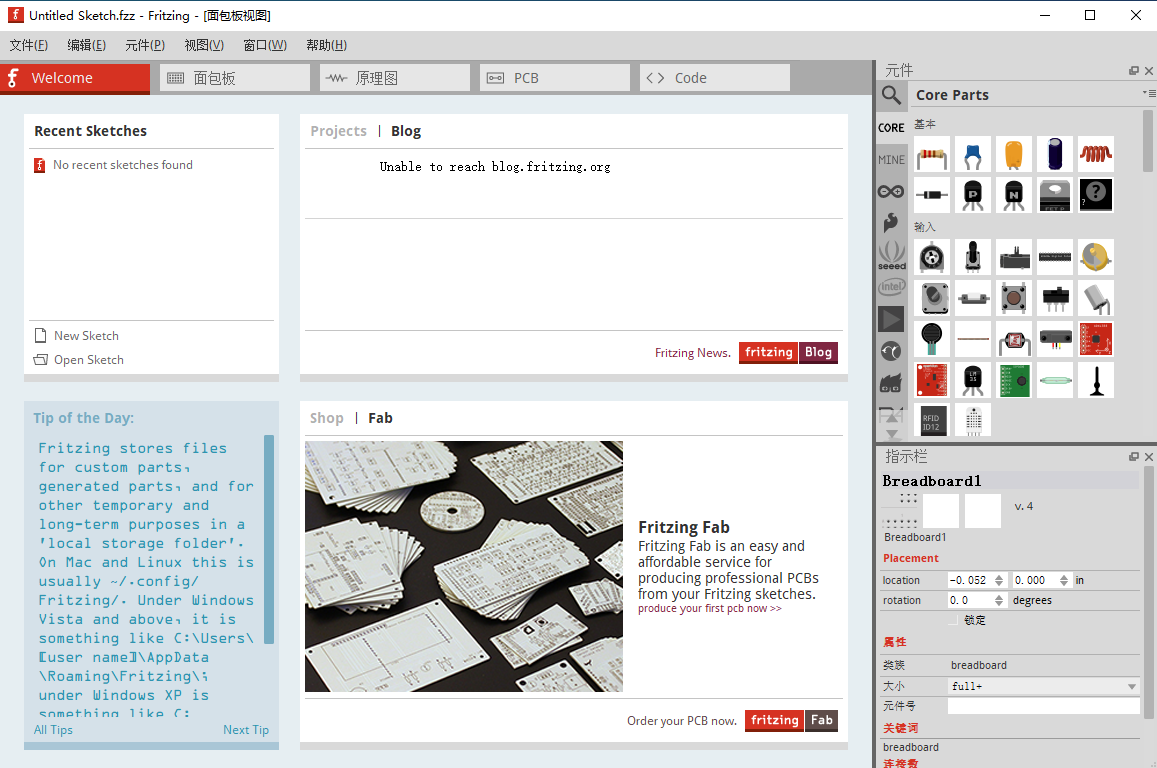Open the parts bin play arrow icon
The height and width of the screenshot is (768, 1157).
pyautogui.click(x=891, y=319)
